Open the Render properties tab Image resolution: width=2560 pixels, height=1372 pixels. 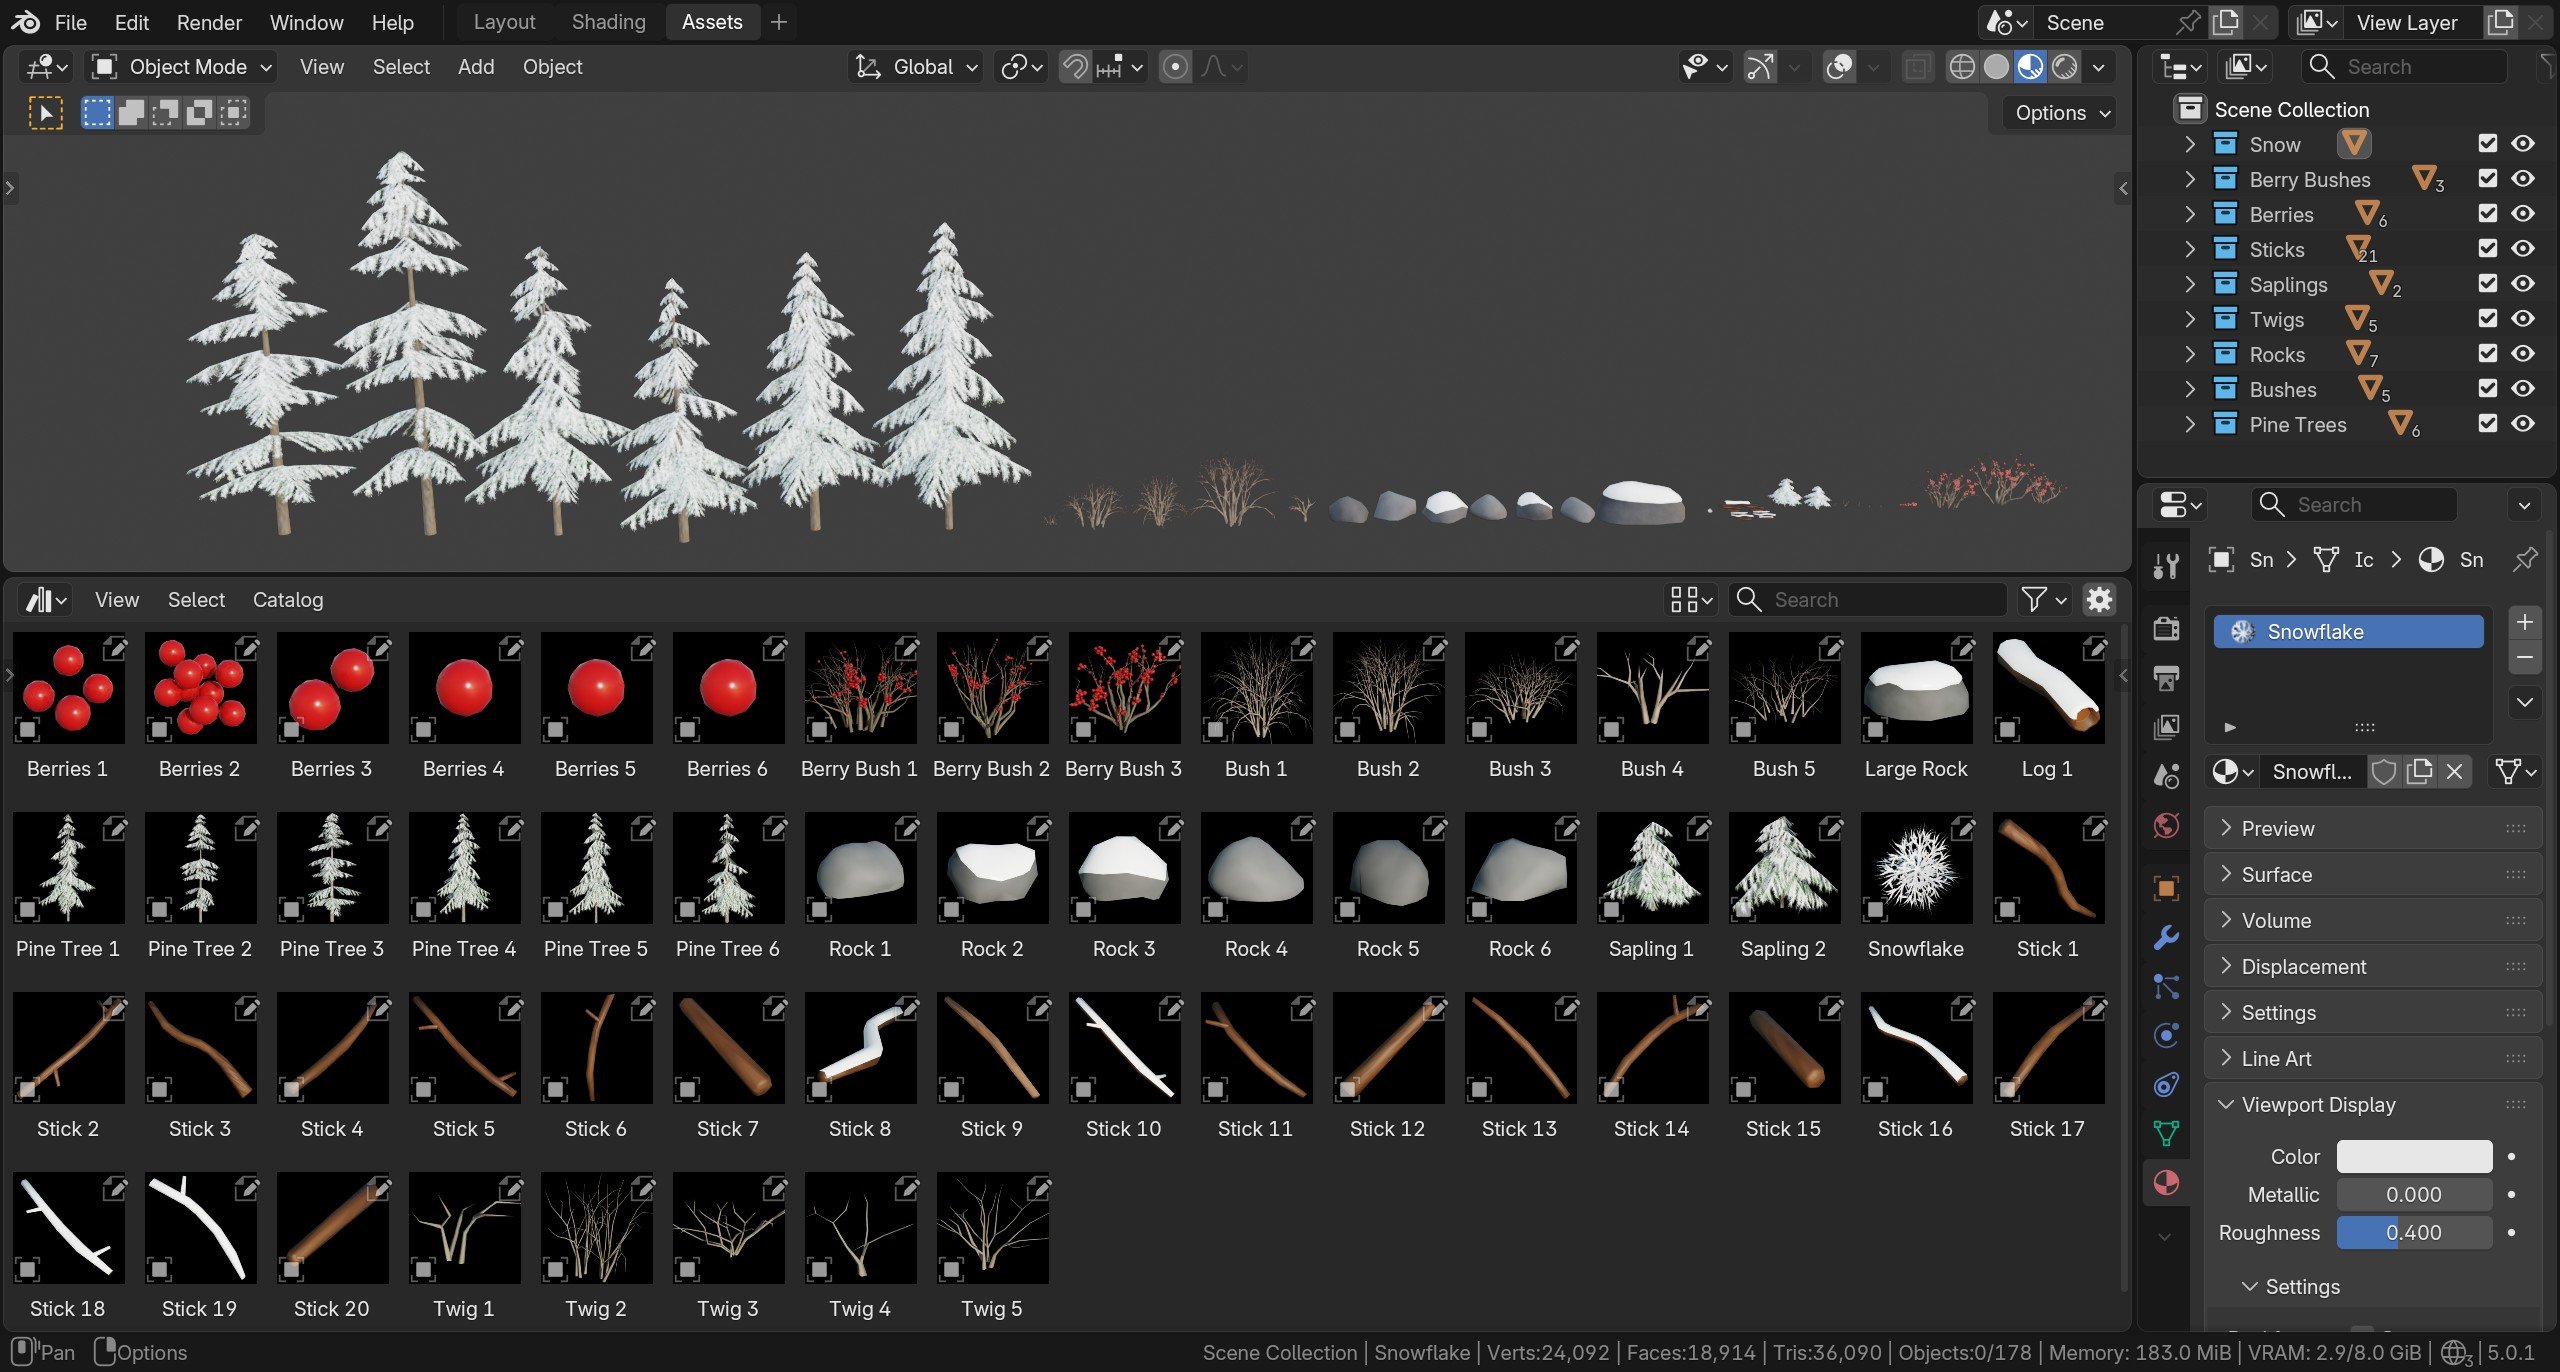click(2166, 629)
